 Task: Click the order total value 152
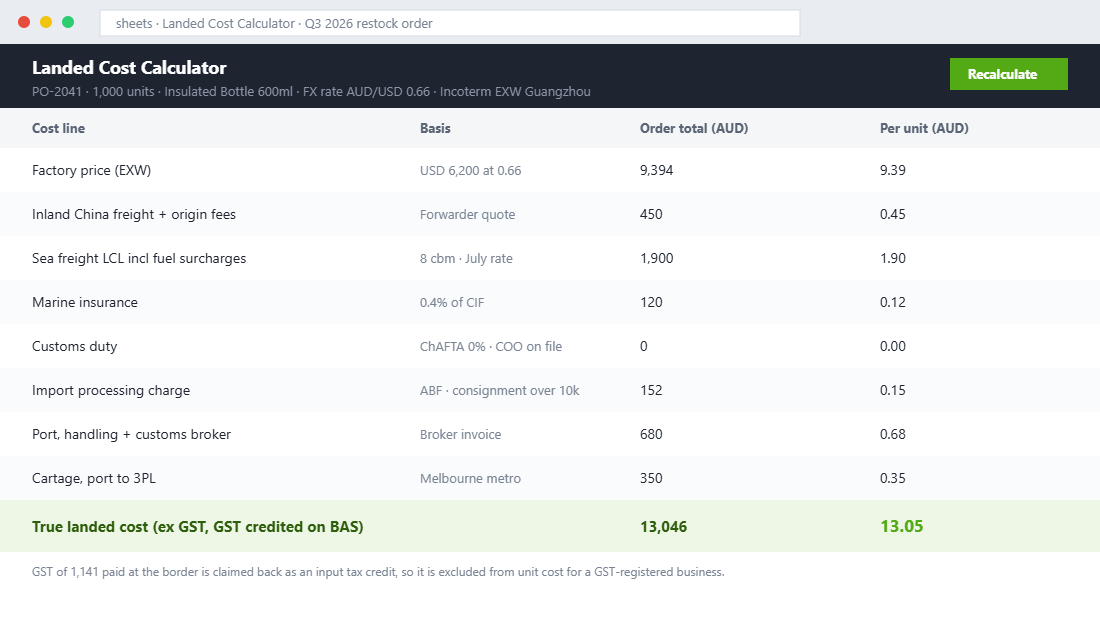pos(650,390)
